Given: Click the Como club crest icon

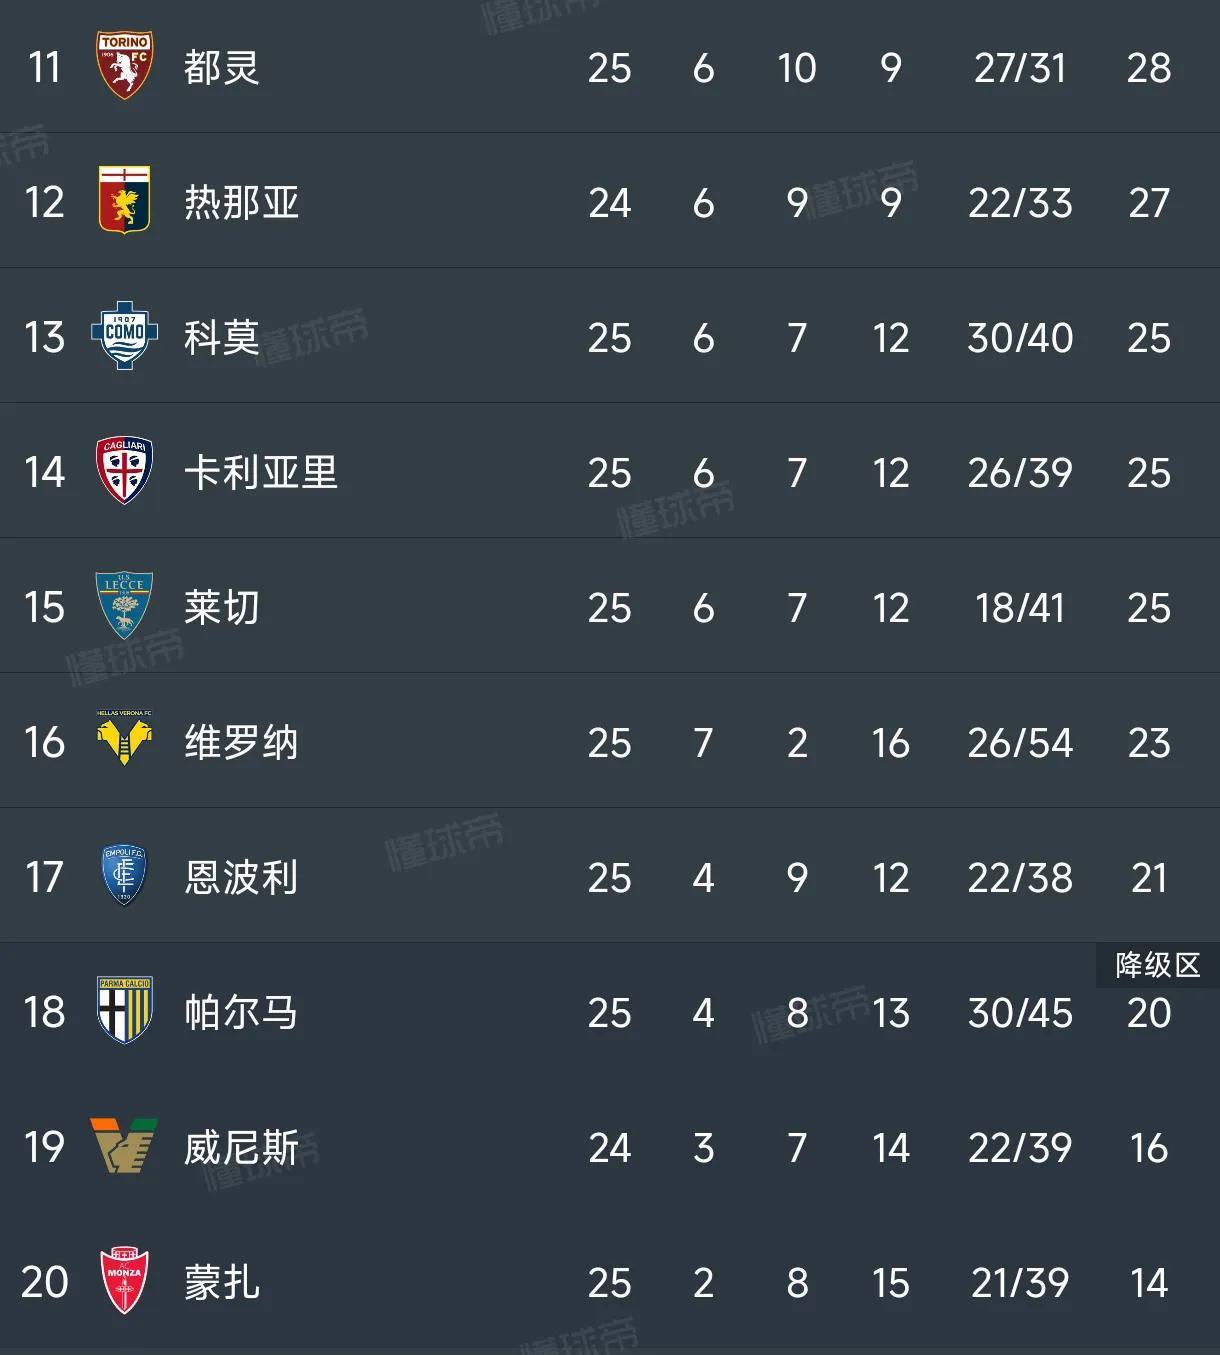Looking at the screenshot, I should pyautogui.click(x=123, y=336).
